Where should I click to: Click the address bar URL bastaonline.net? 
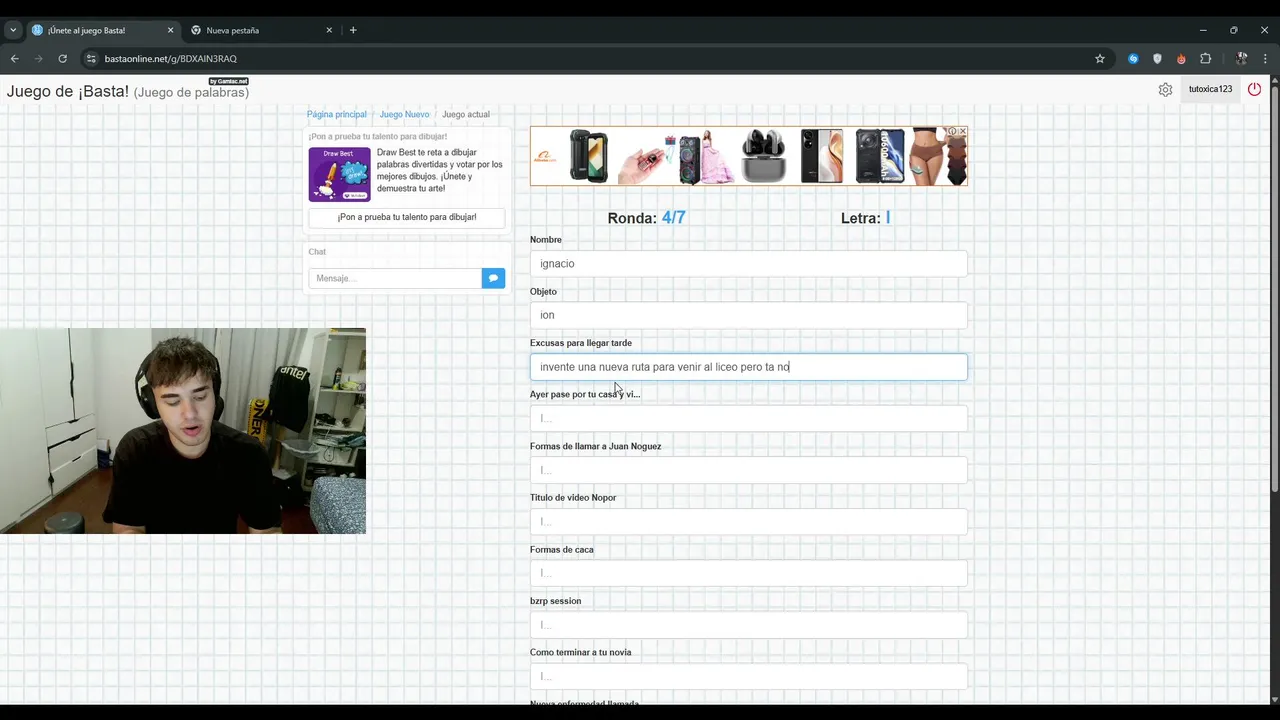pos(170,59)
